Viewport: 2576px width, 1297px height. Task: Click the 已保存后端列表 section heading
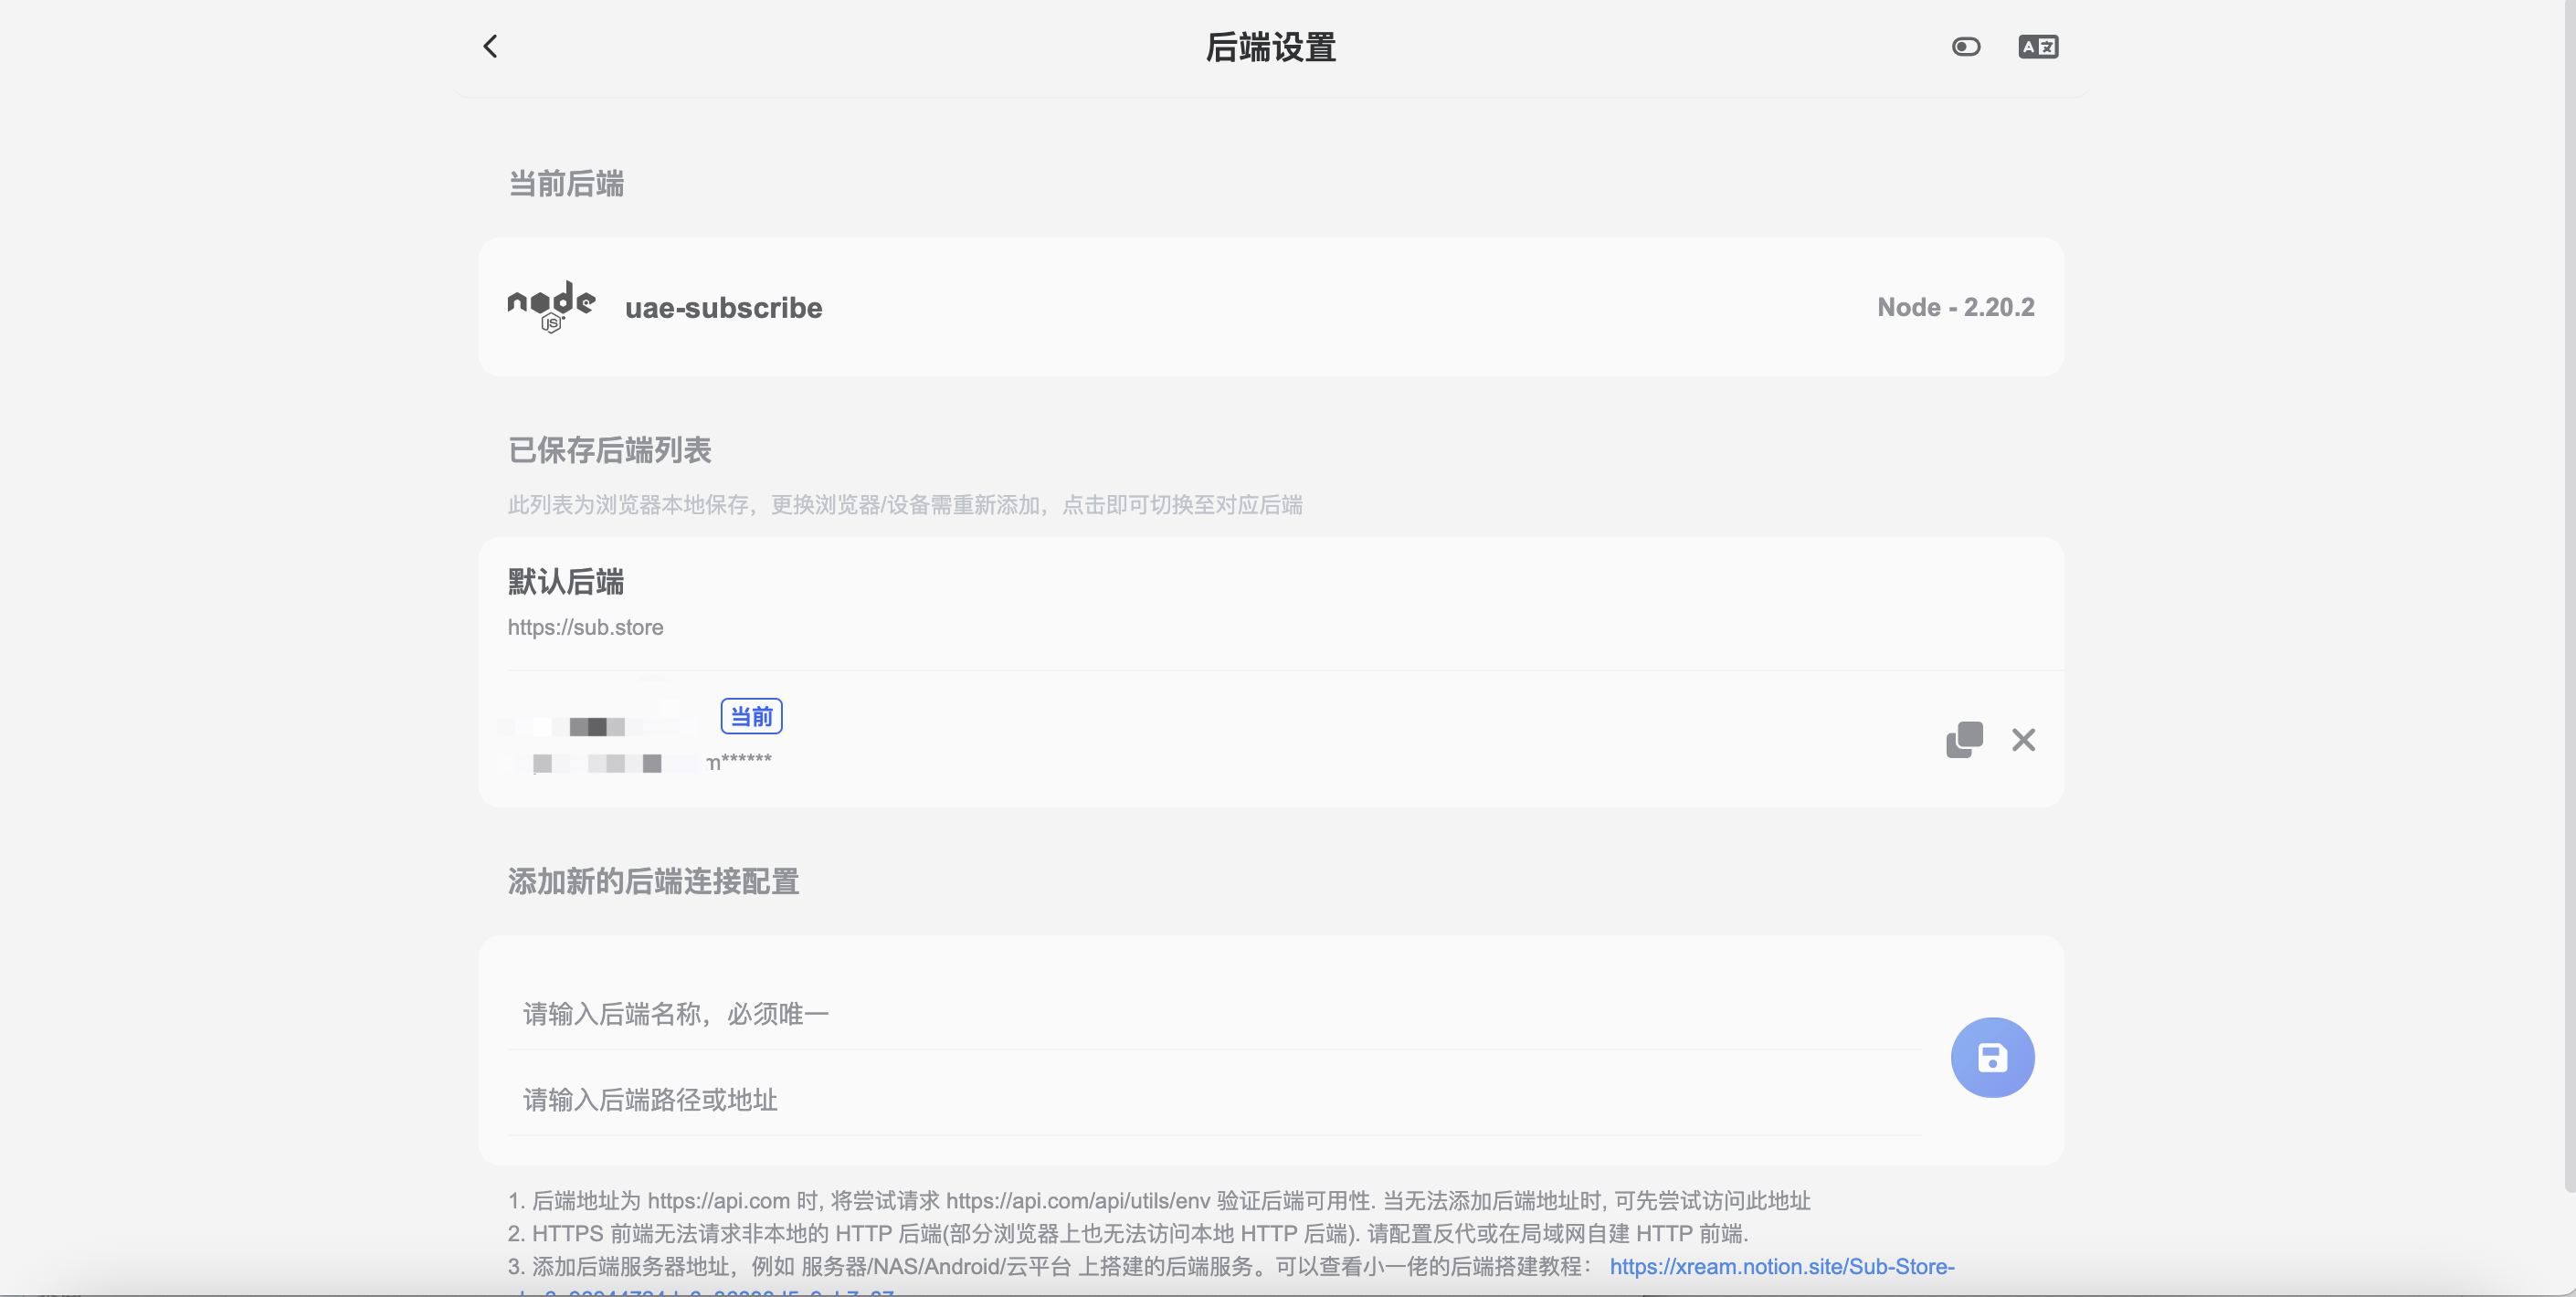(609, 450)
